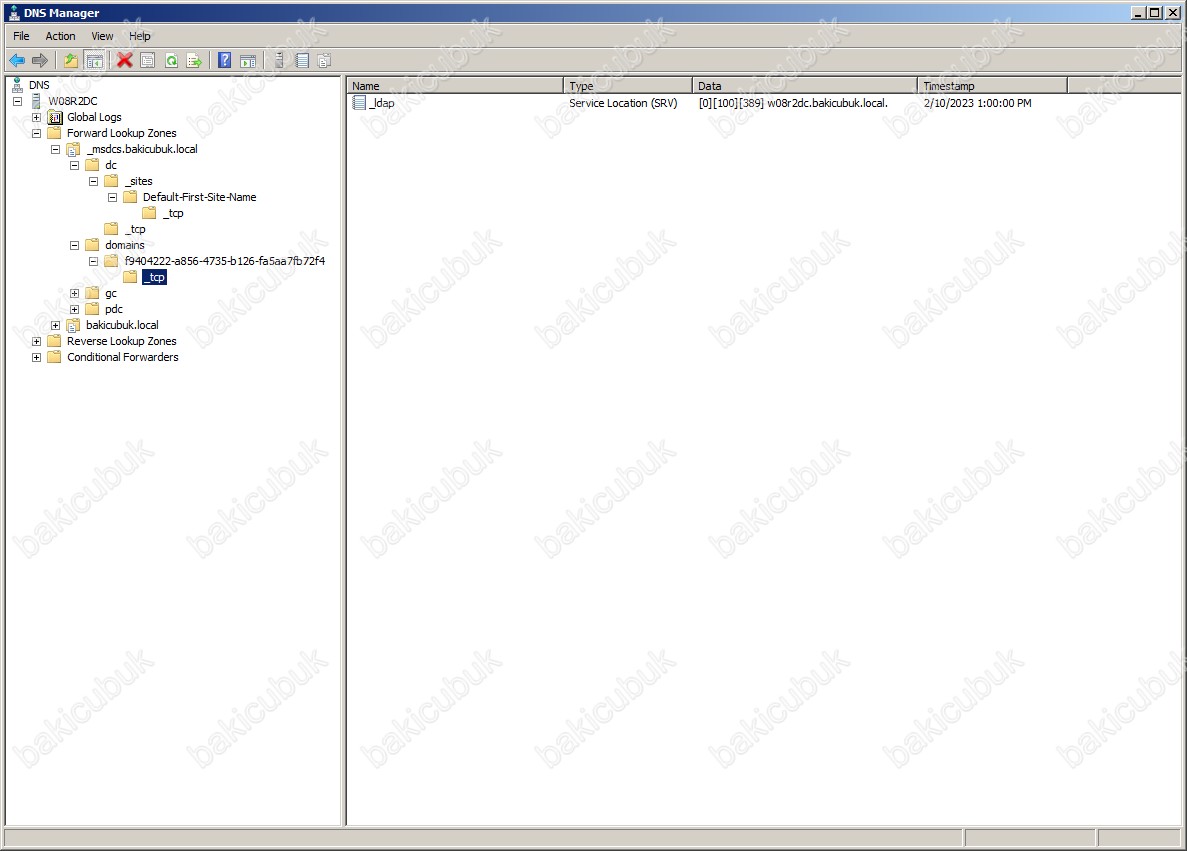
Task: Click the New Record list toolbar icon
Action: click(x=302, y=61)
